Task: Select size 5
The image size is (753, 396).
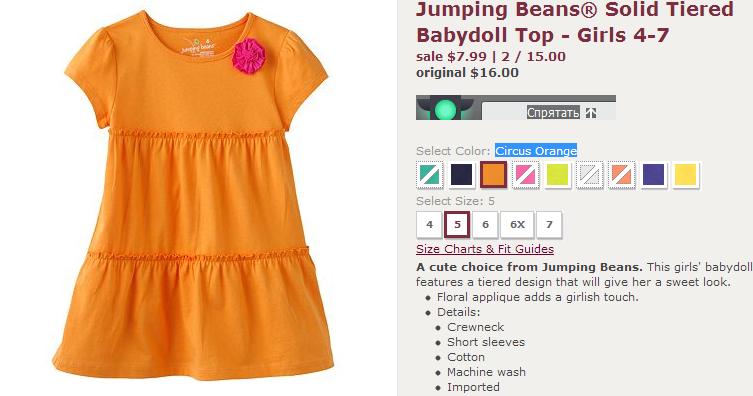Action: coord(457,225)
